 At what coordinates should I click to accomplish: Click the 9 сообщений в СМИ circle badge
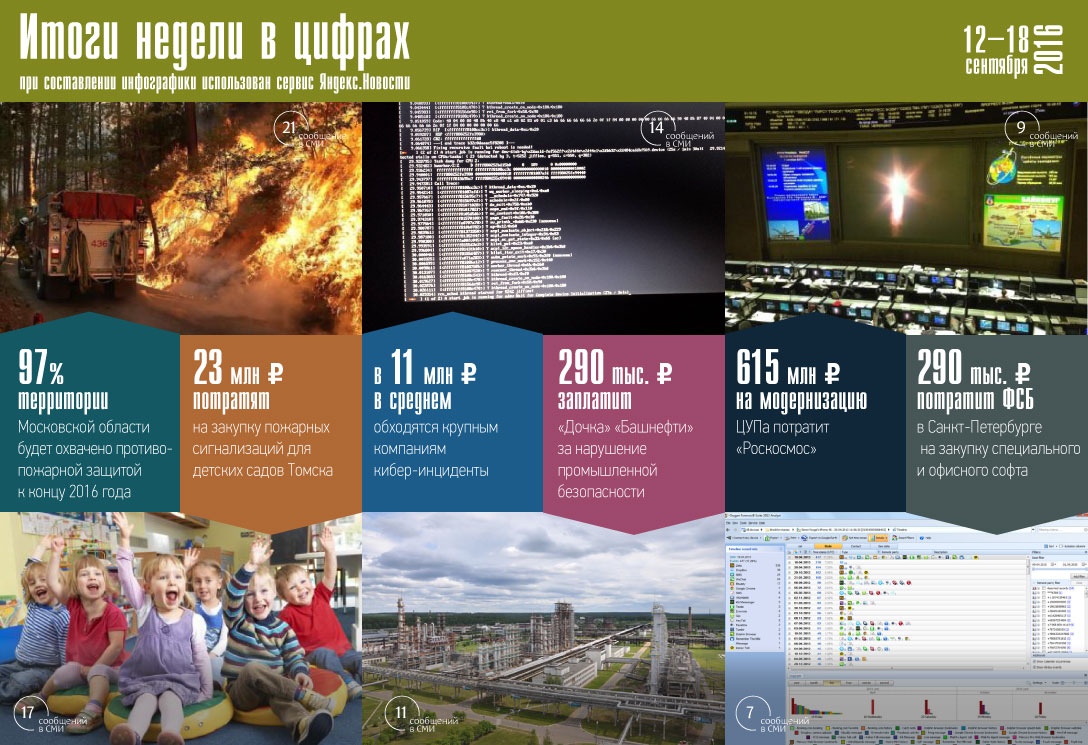coord(1020,128)
